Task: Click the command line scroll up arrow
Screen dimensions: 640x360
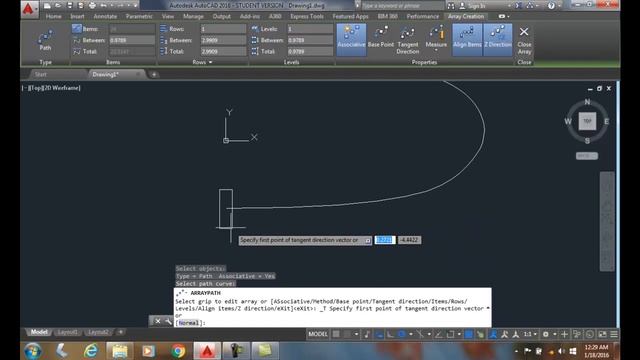Action: [x=488, y=308]
